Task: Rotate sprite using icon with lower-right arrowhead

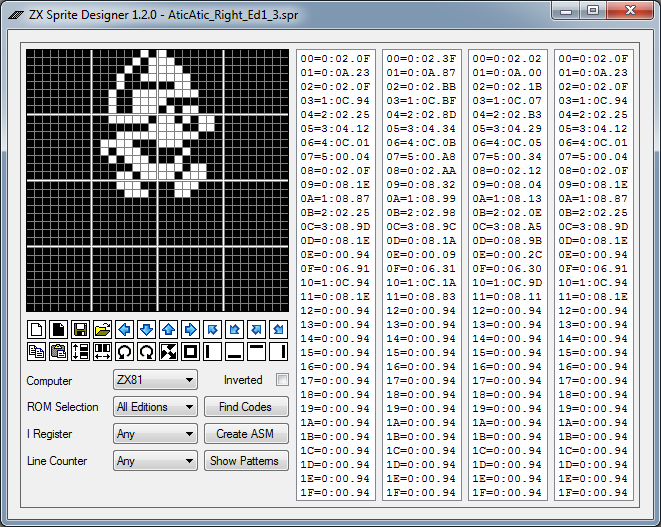Action: (x=146, y=351)
